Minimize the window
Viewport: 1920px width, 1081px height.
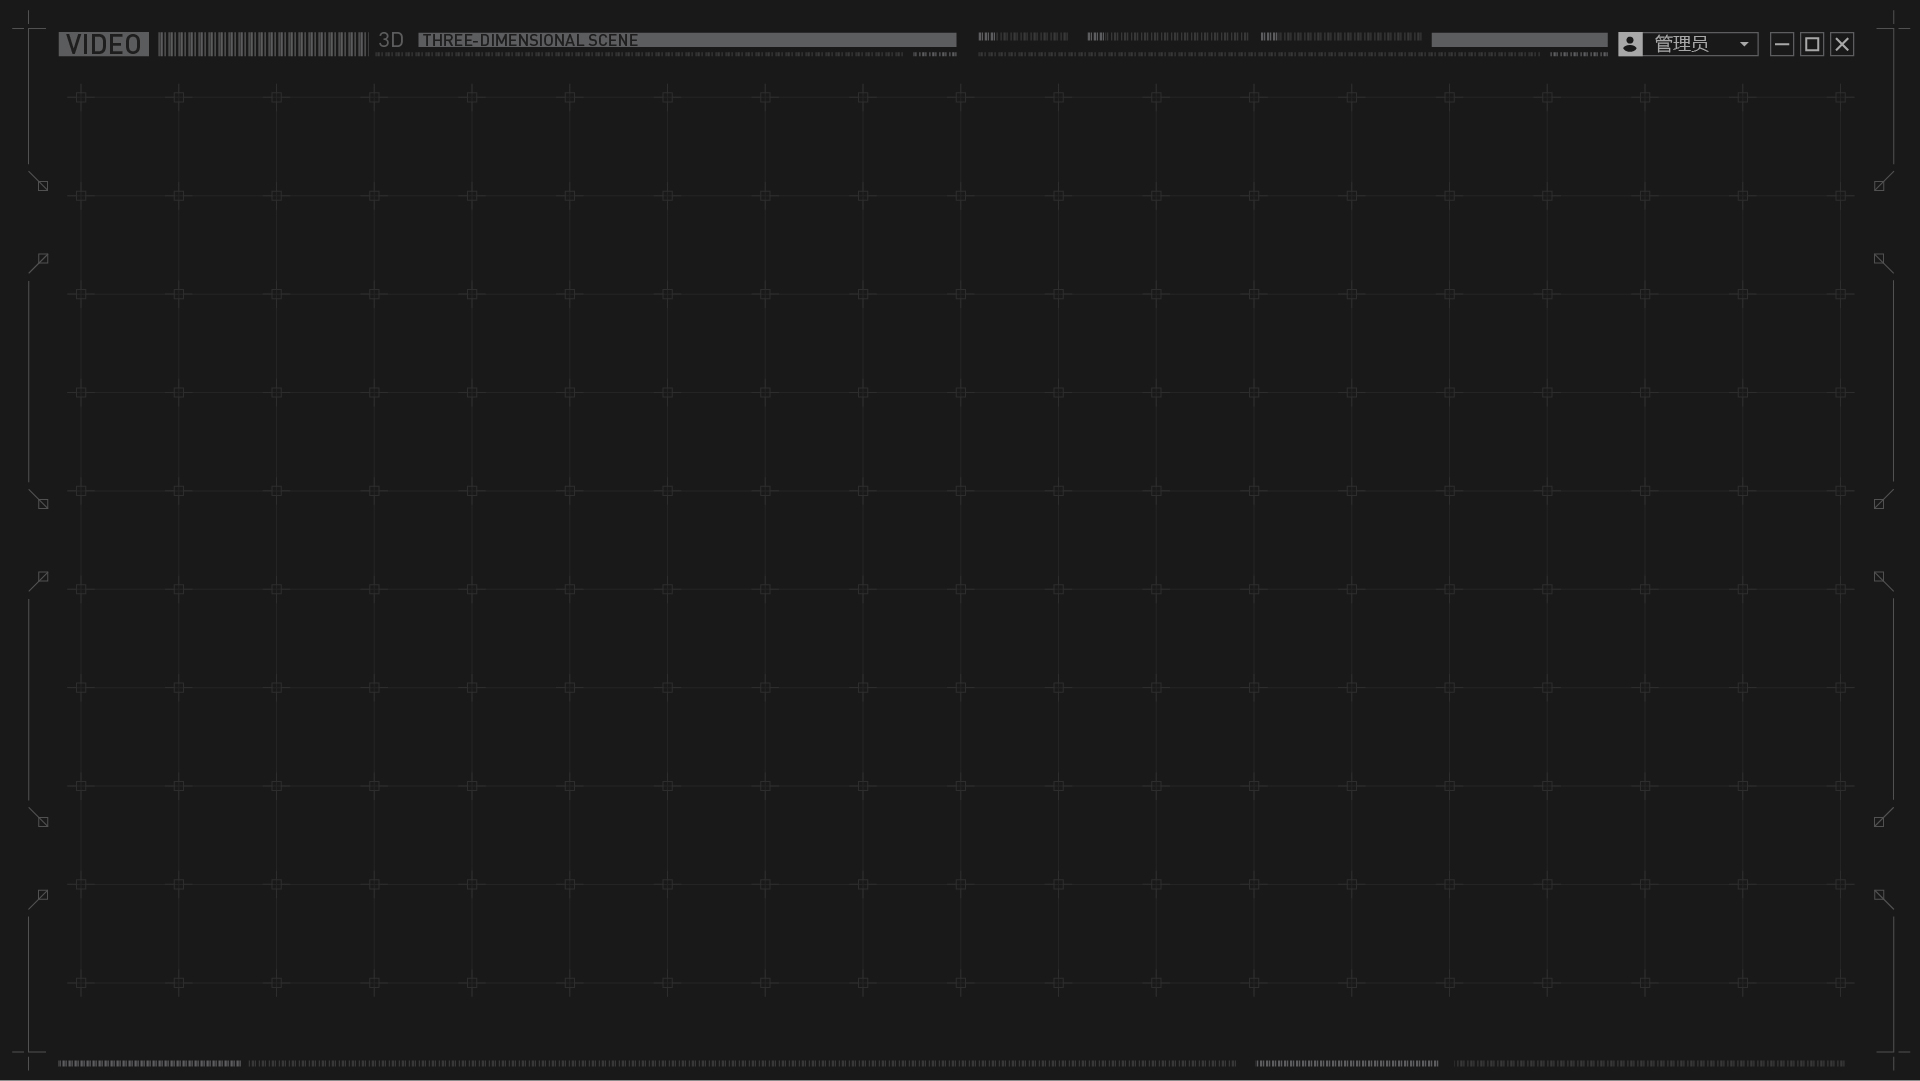[x=1782, y=44]
